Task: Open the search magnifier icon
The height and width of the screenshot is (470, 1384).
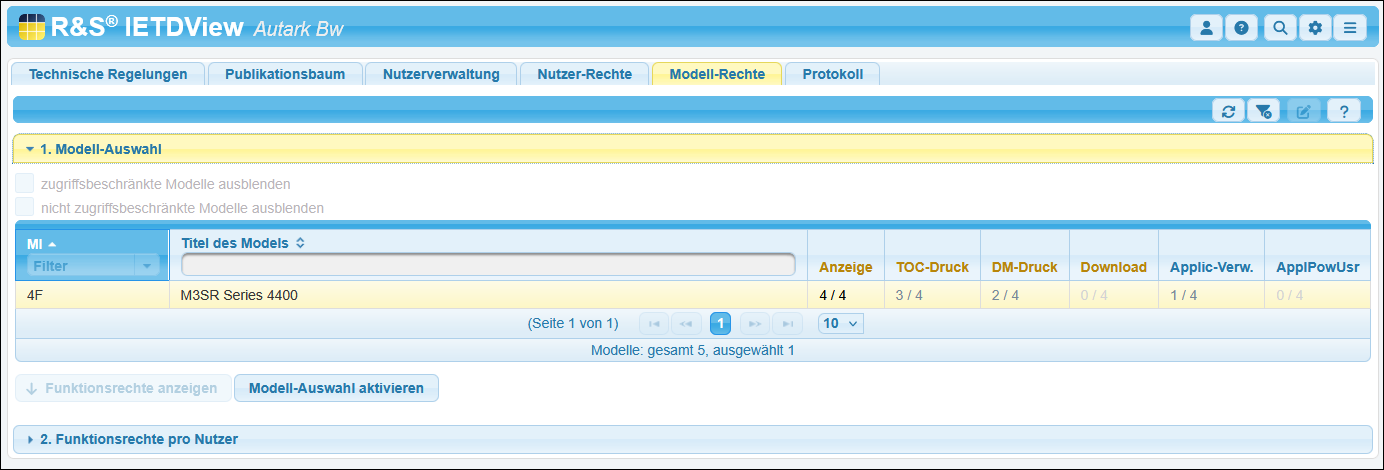Action: 1280,28
